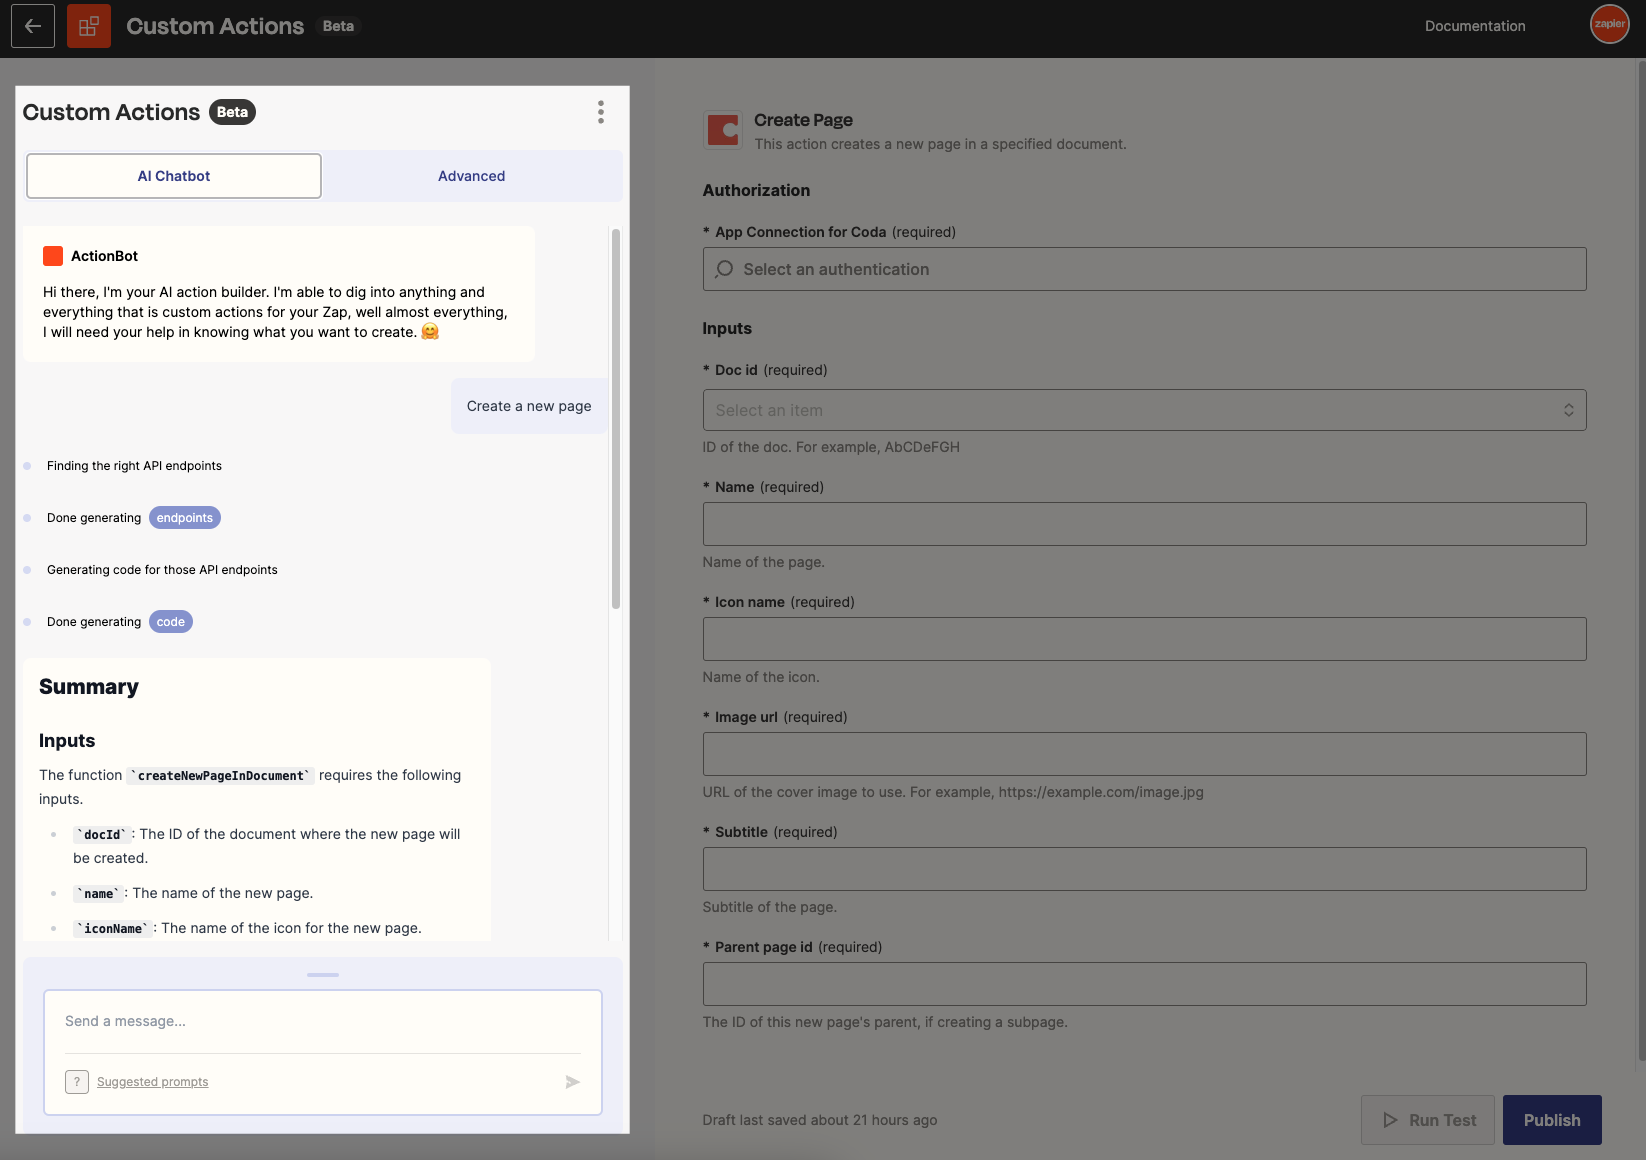Open the Custom Actions app icon
1646x1160 pixels.
[89, 26]
